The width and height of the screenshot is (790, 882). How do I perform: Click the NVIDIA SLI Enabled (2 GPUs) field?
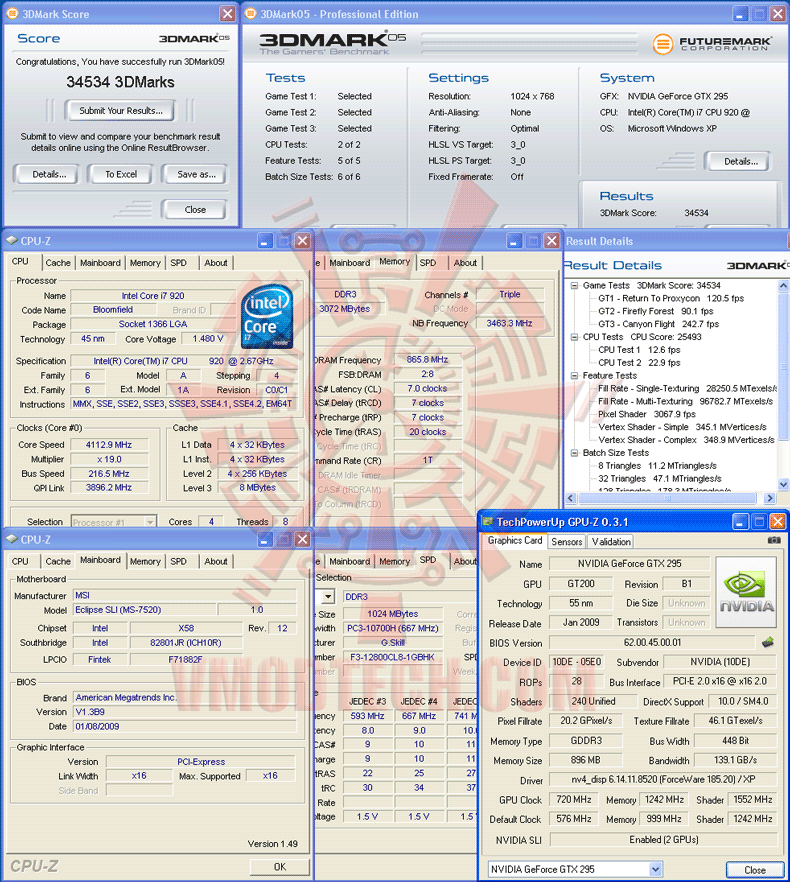point(663,840)
